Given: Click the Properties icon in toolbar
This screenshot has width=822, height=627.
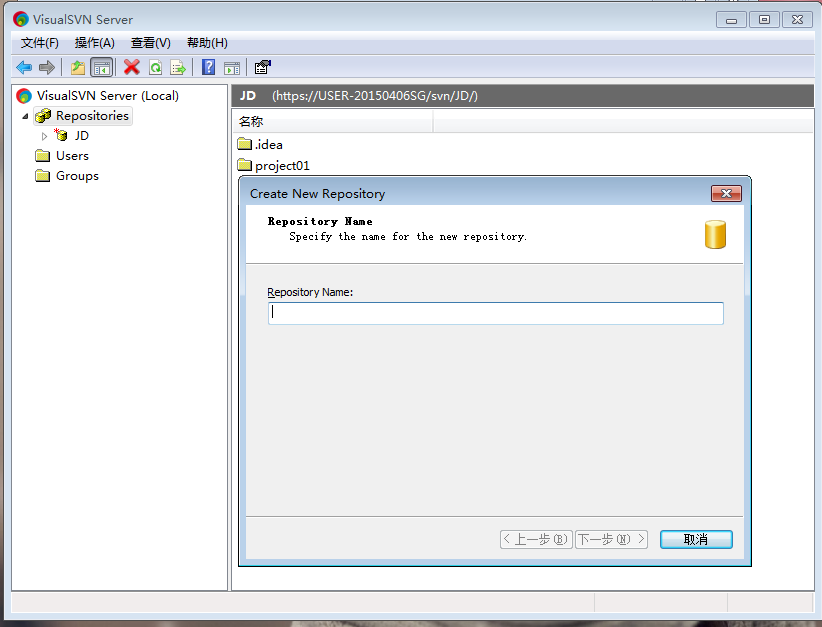Looking at the screenshot, I should (x=263, y=67).
